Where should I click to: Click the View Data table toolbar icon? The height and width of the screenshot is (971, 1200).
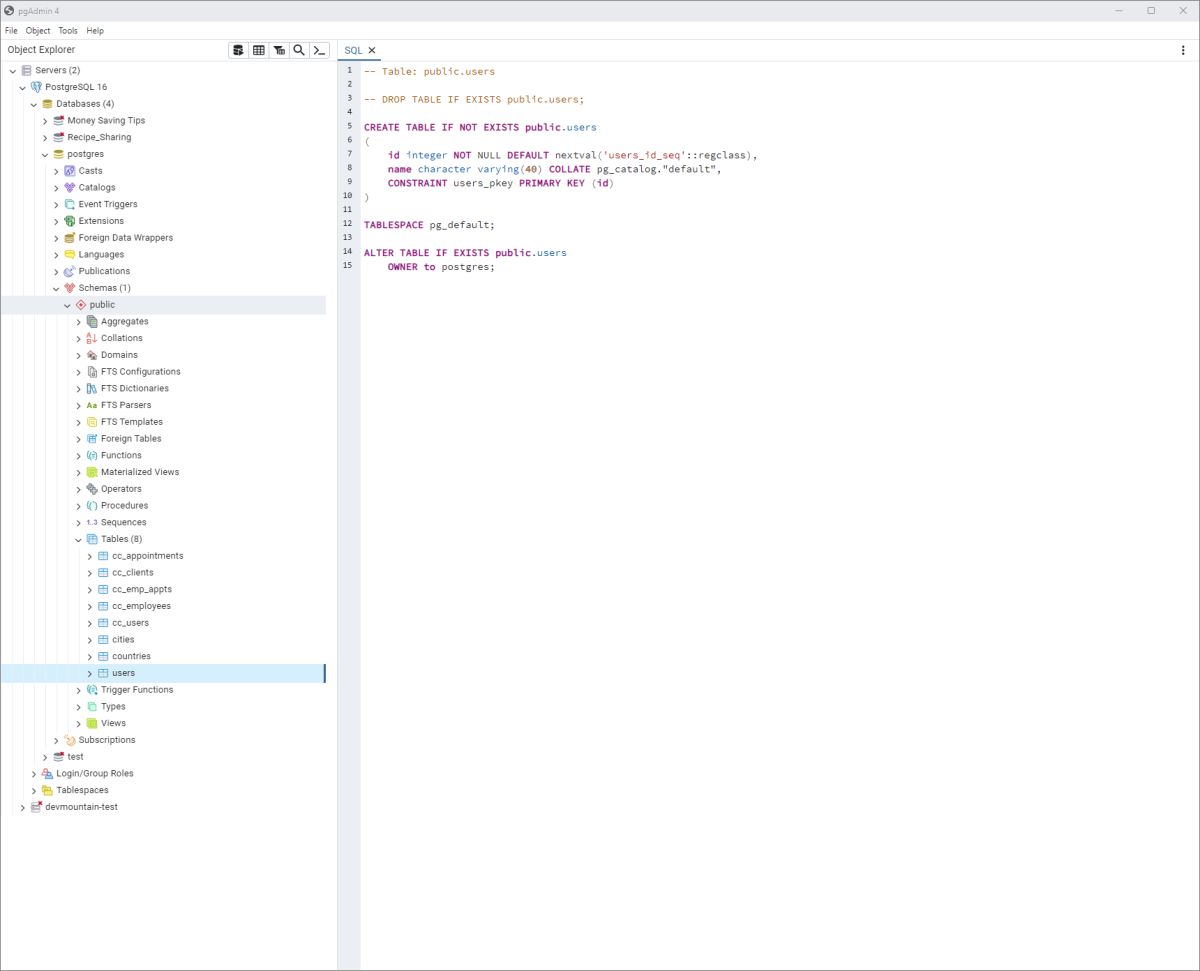259,50
